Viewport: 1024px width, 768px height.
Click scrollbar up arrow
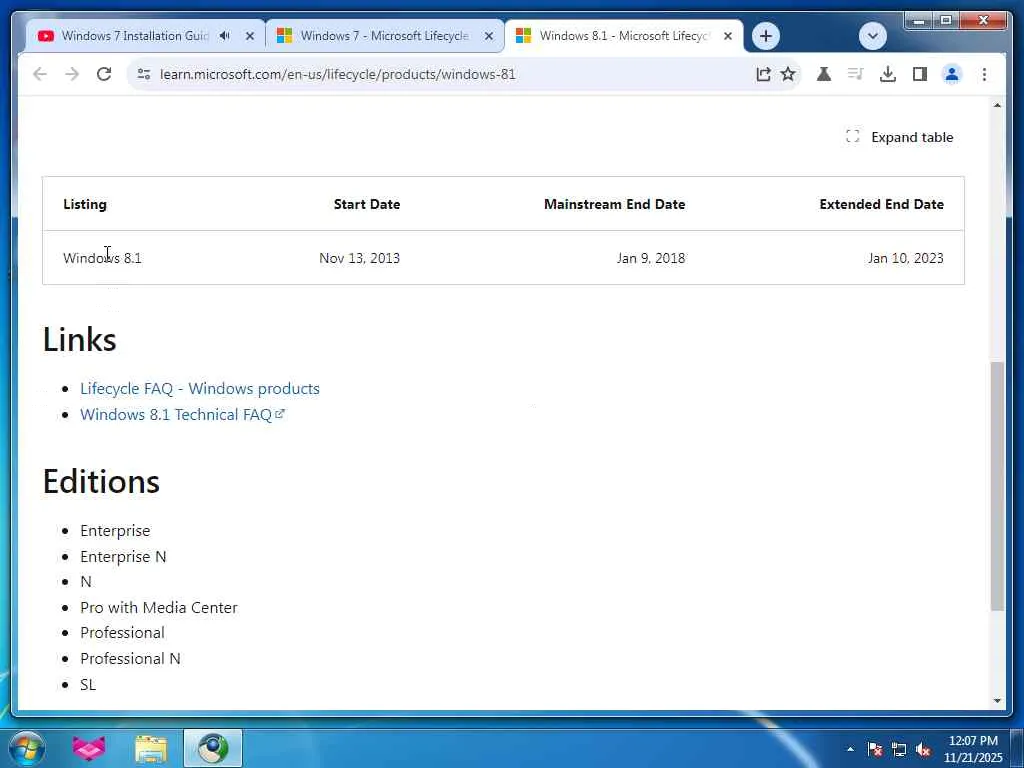click(x=997, y=105)
